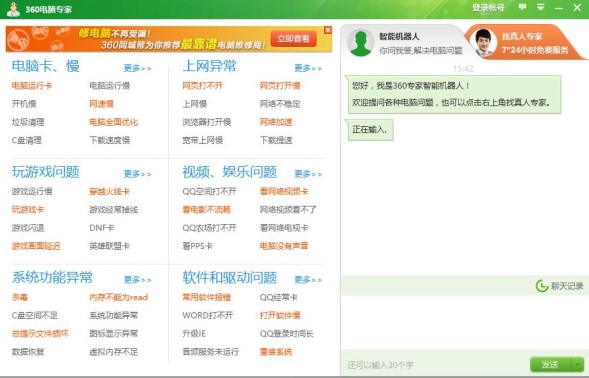Open the 网页打开慢 issue
589x378 pixels.
(x=280, y=86)
